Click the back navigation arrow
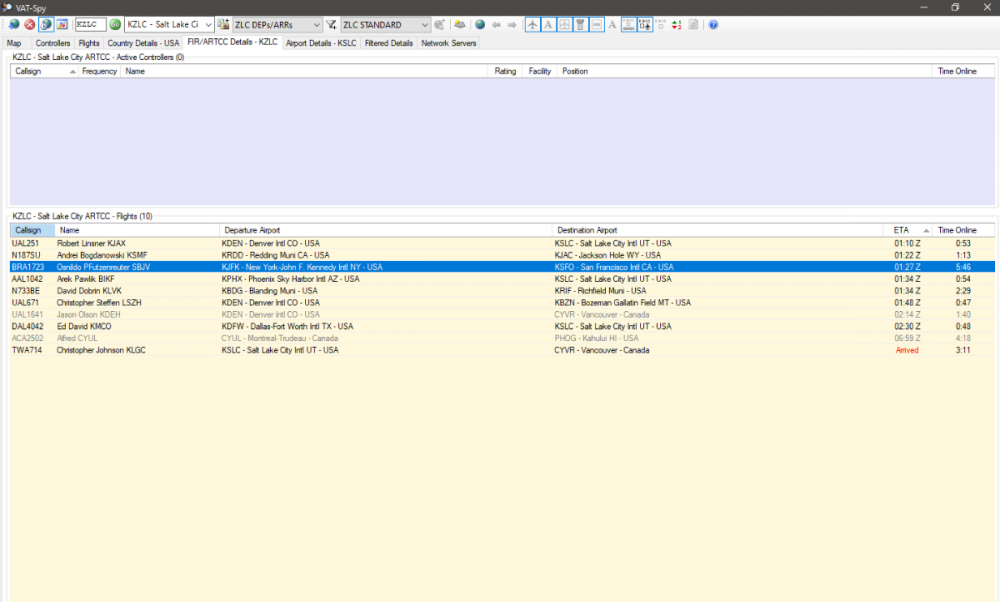 [x=496, y=24]
